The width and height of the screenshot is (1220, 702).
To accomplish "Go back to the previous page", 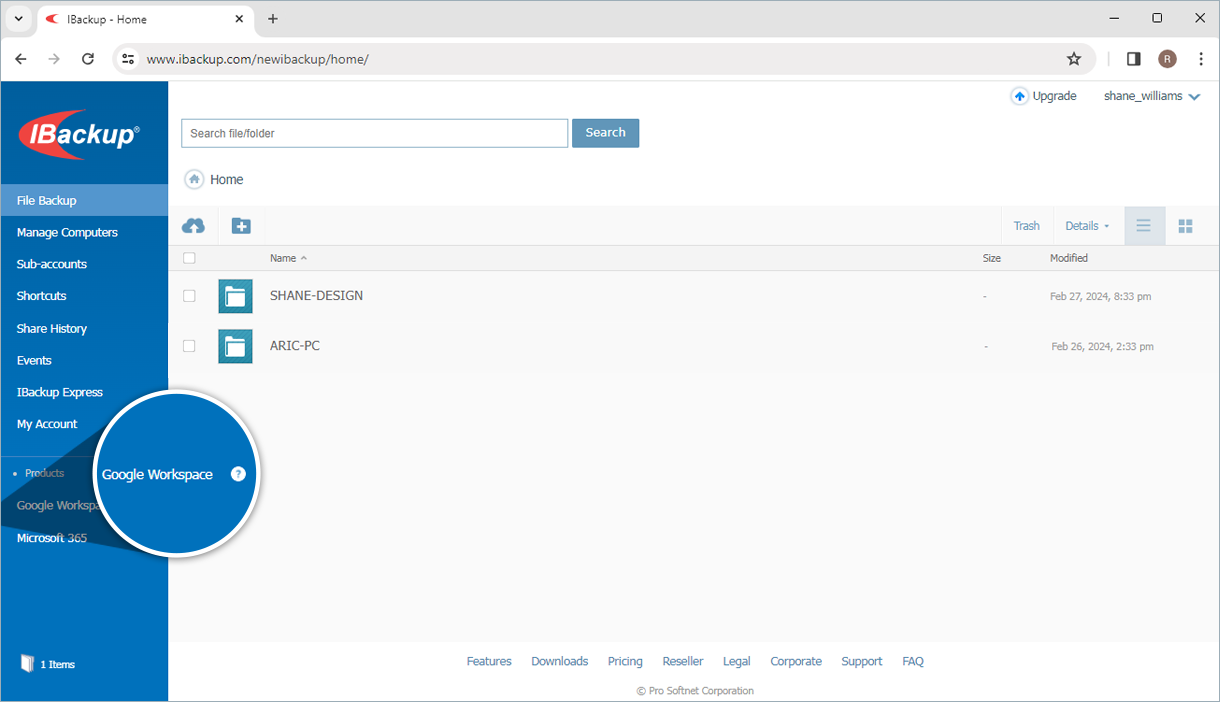I will [x=21, y=59].
